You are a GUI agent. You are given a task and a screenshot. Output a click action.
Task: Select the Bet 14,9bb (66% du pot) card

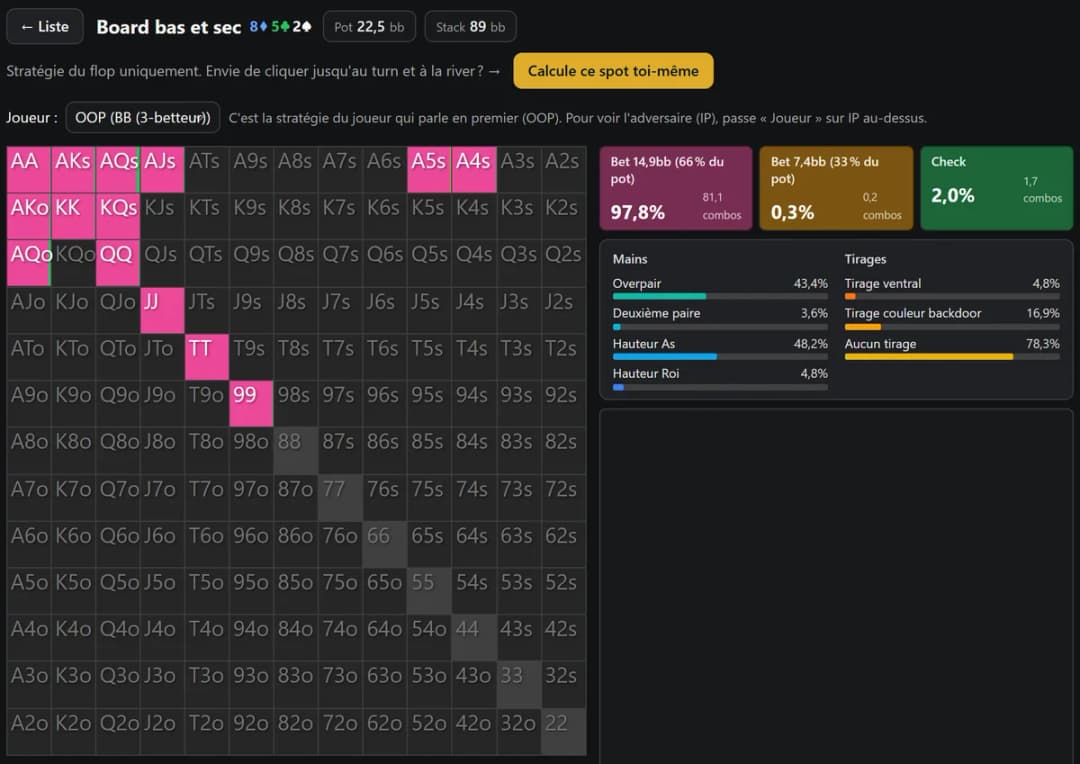point(676,188)
